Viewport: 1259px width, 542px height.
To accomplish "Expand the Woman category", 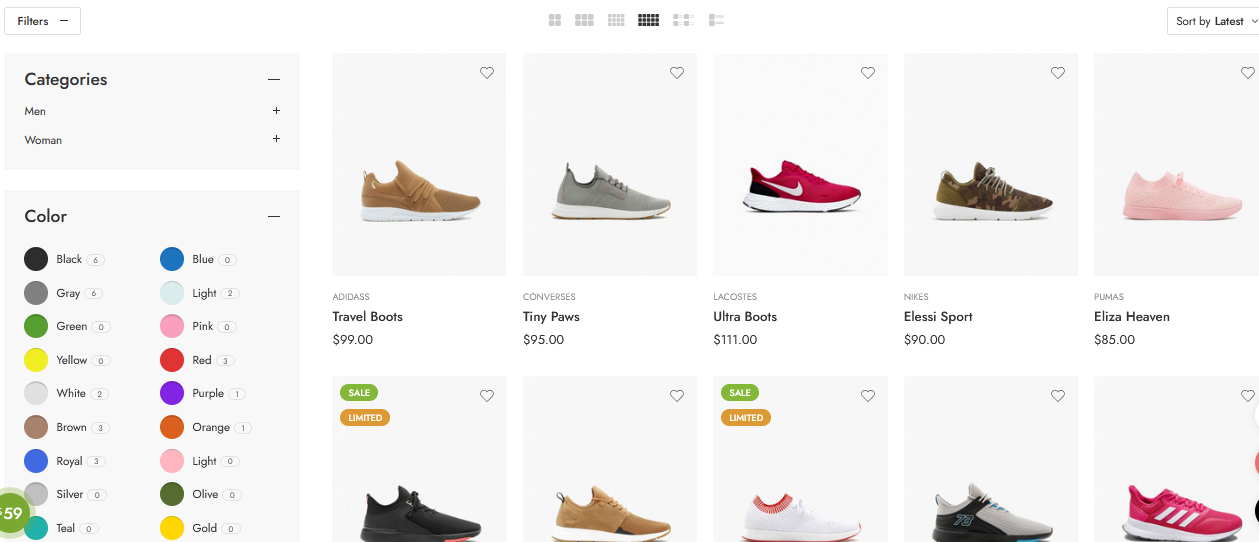I will click(x=276, y=139).
